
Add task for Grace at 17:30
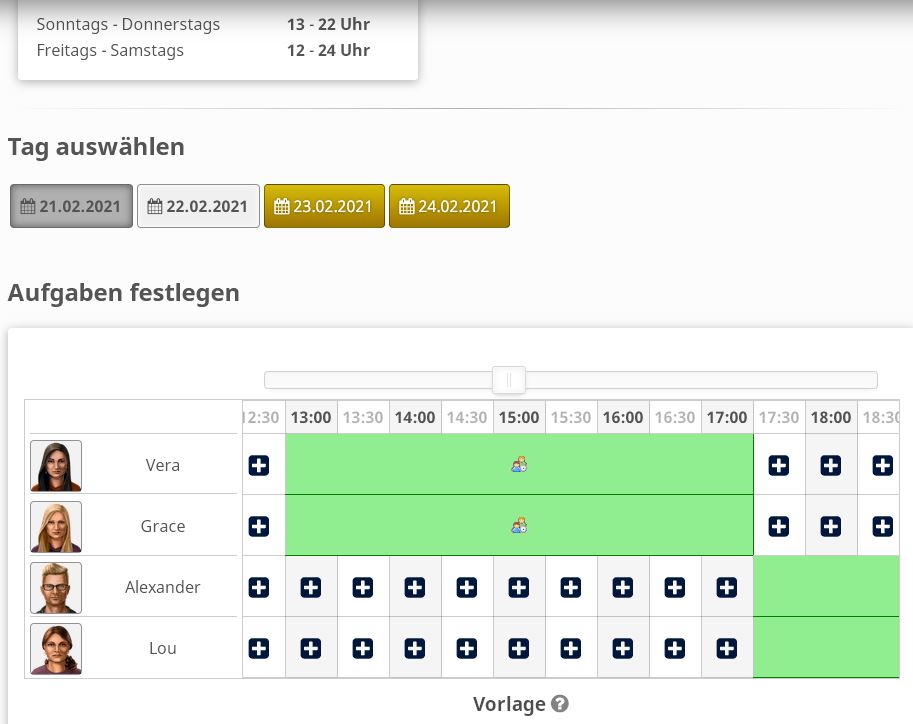[x=779, y=526]
